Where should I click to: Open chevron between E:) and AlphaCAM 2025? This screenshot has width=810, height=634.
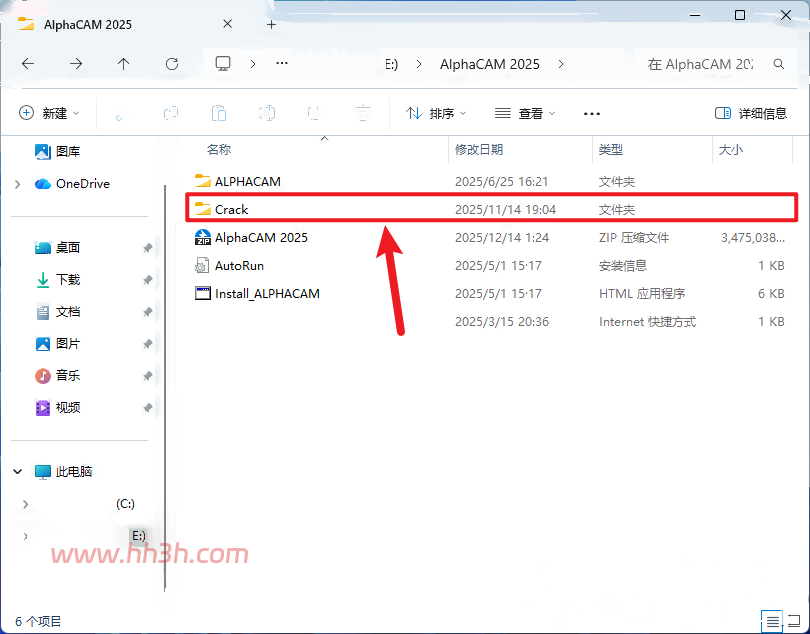click(419, 64)
